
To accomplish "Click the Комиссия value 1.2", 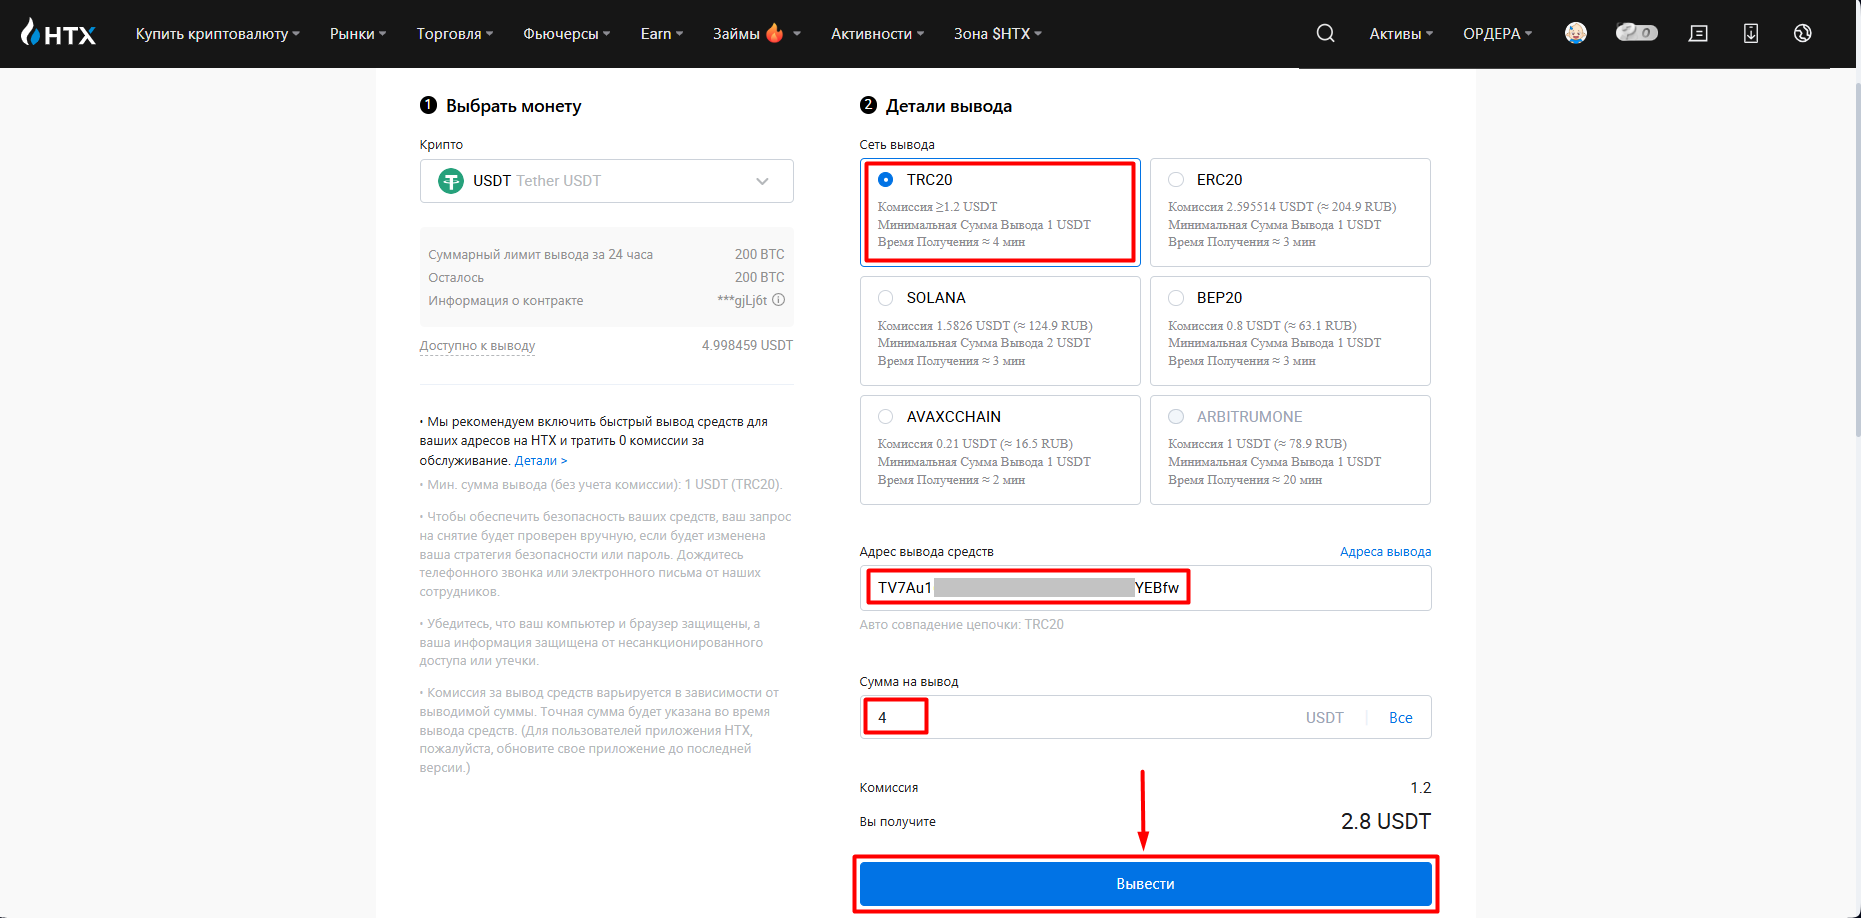I will 1421,788.
